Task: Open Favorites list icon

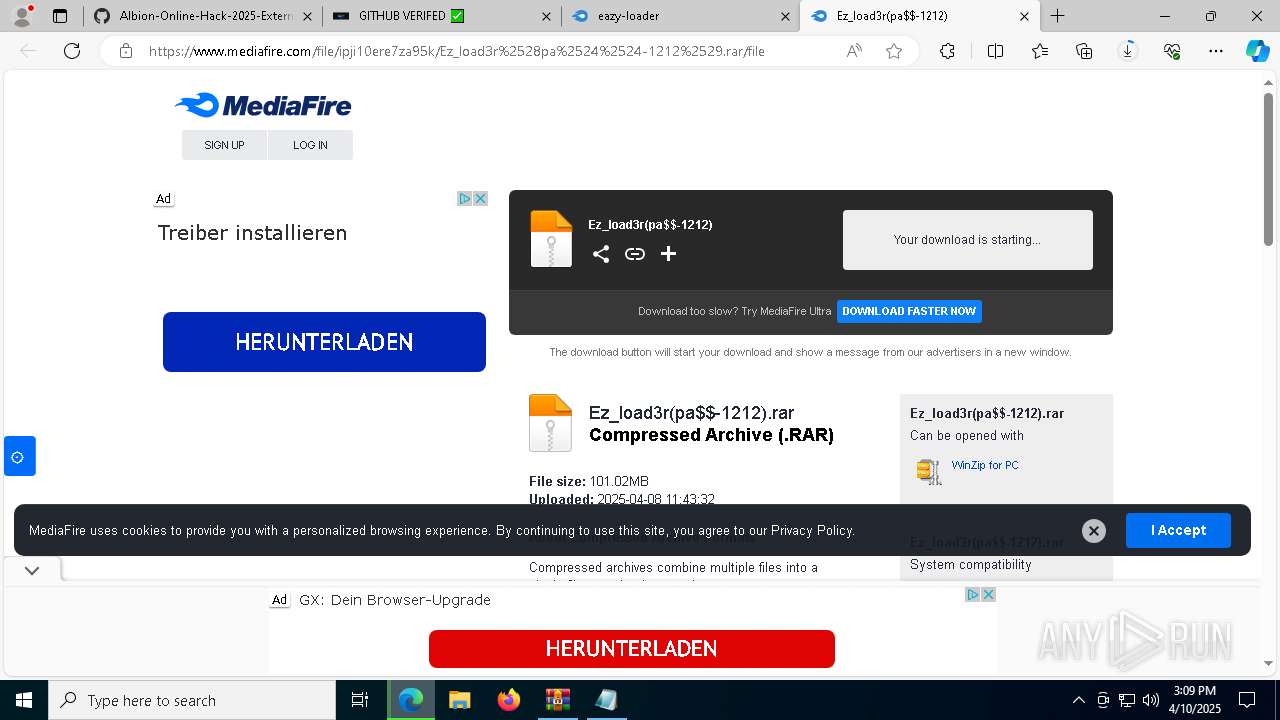Action: (1040, 51)
